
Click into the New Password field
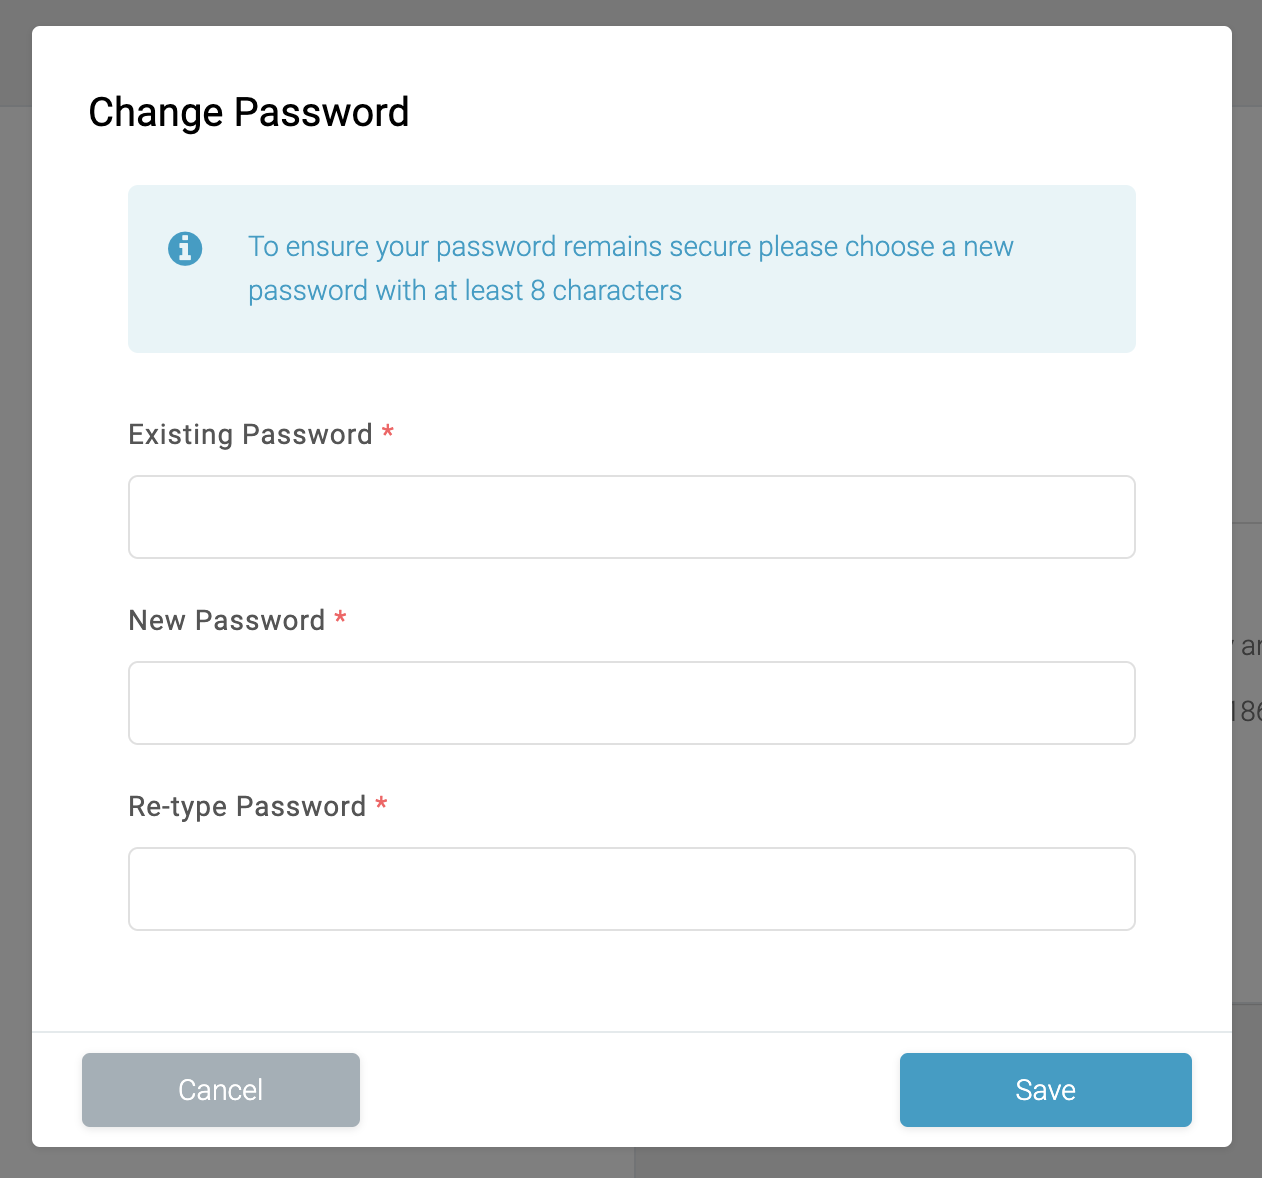pyautogui.click(x=631, y=703)
